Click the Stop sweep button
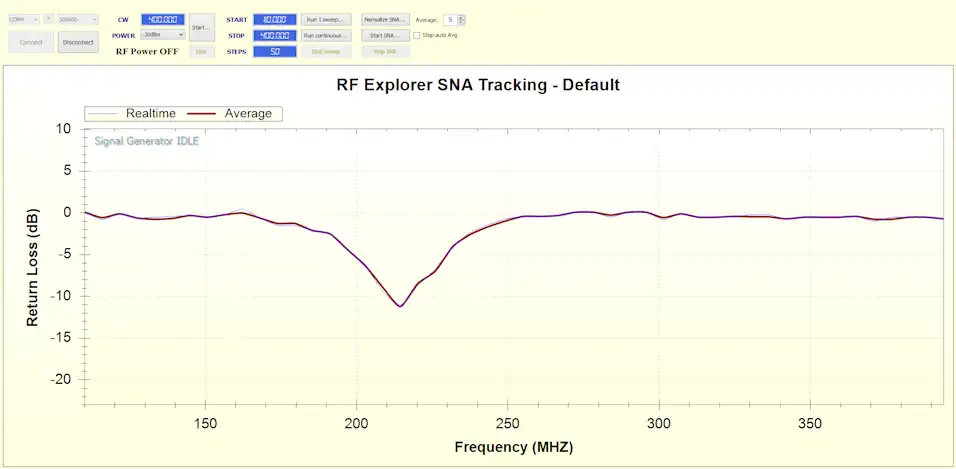The width and height of the screenshot is (956, 469). (326, 51)
